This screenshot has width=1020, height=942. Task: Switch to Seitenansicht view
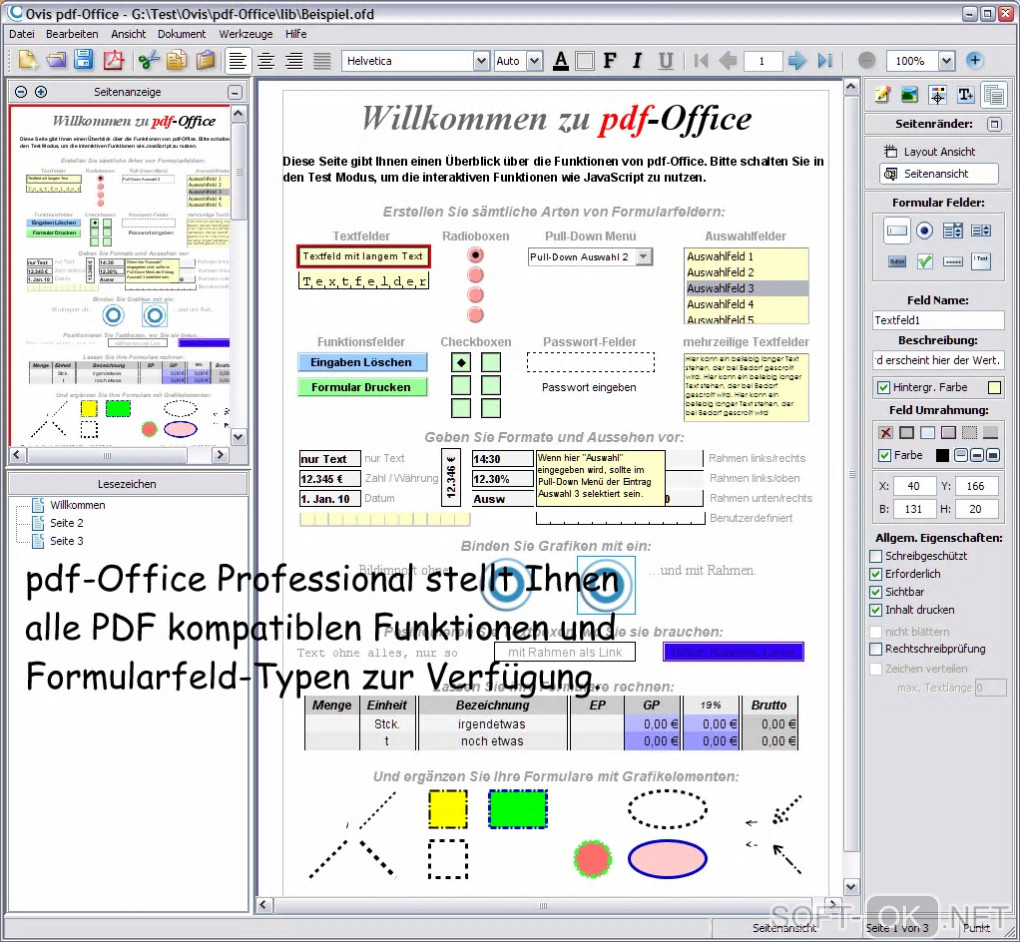coord(939,174)
